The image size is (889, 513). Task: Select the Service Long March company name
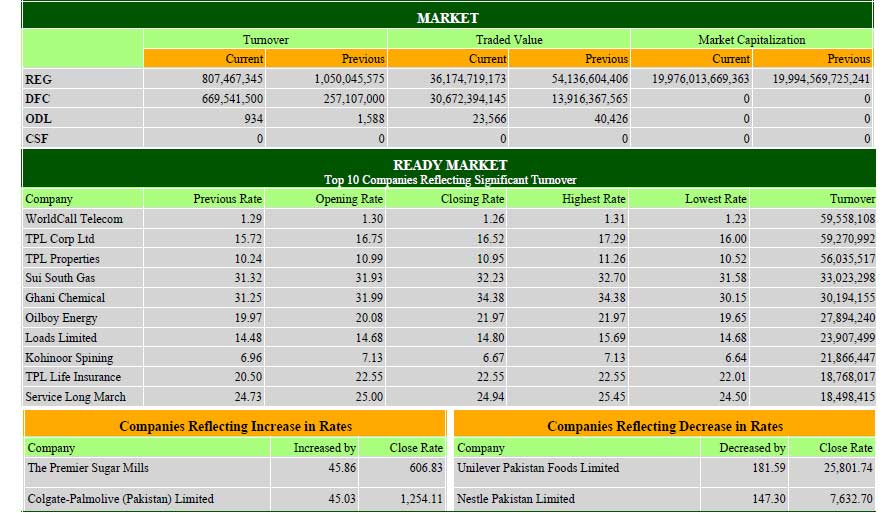[x=75, y=397]
